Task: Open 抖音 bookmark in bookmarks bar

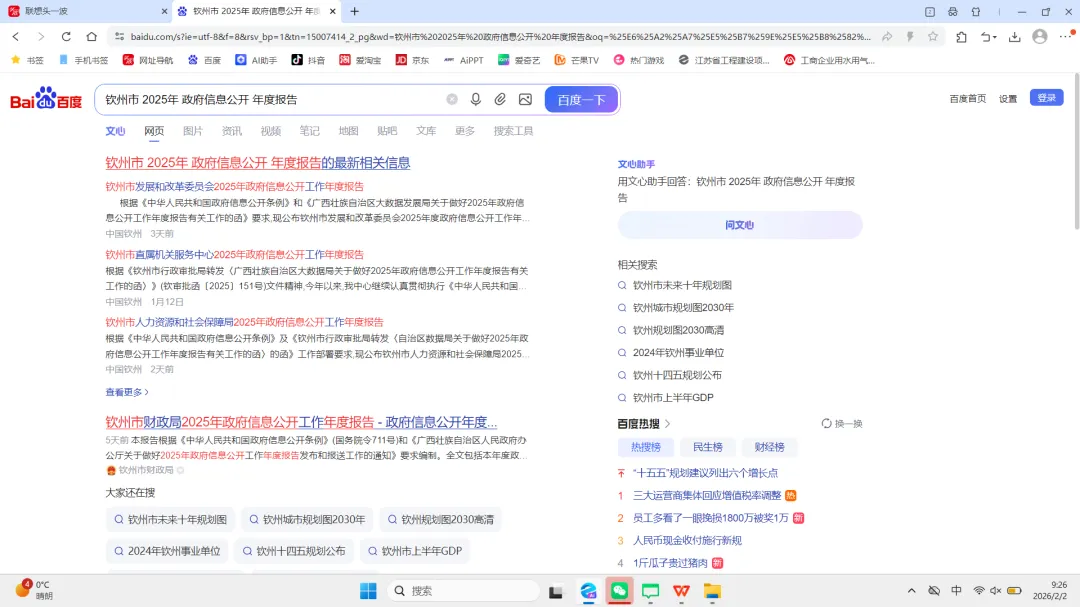Action: 308,60
